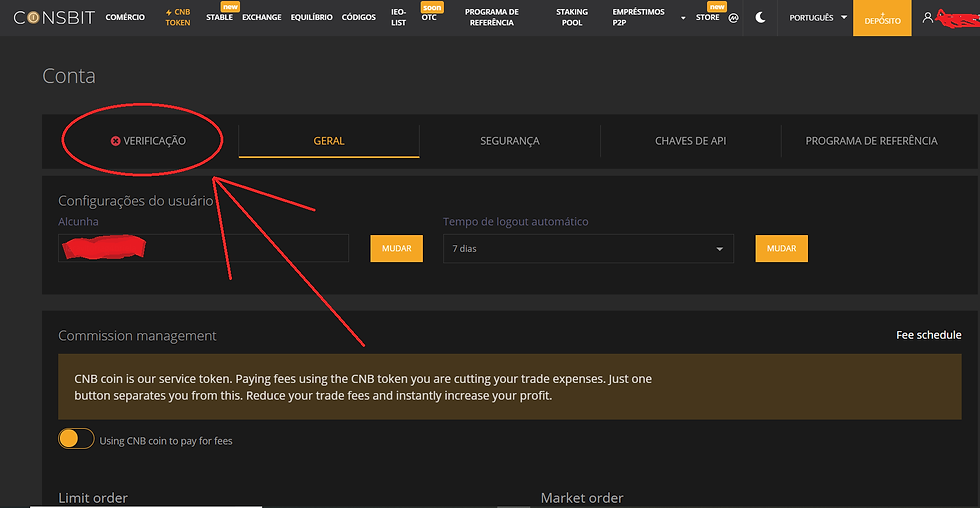The image size is (980, 508).
Task: Go to the Staking Pool page
Action: [572, 17]
